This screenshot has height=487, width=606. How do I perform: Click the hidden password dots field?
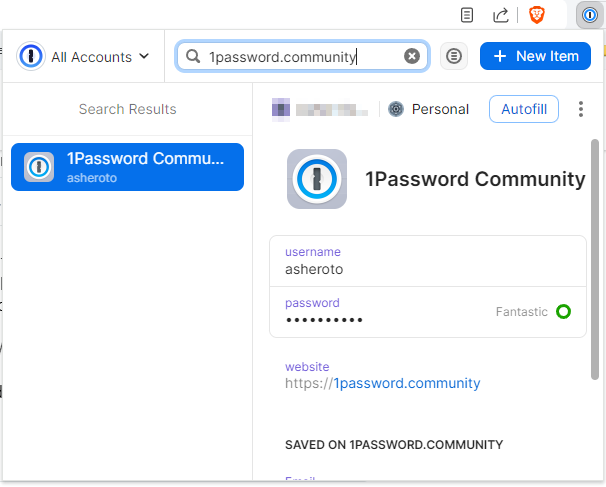324,320
